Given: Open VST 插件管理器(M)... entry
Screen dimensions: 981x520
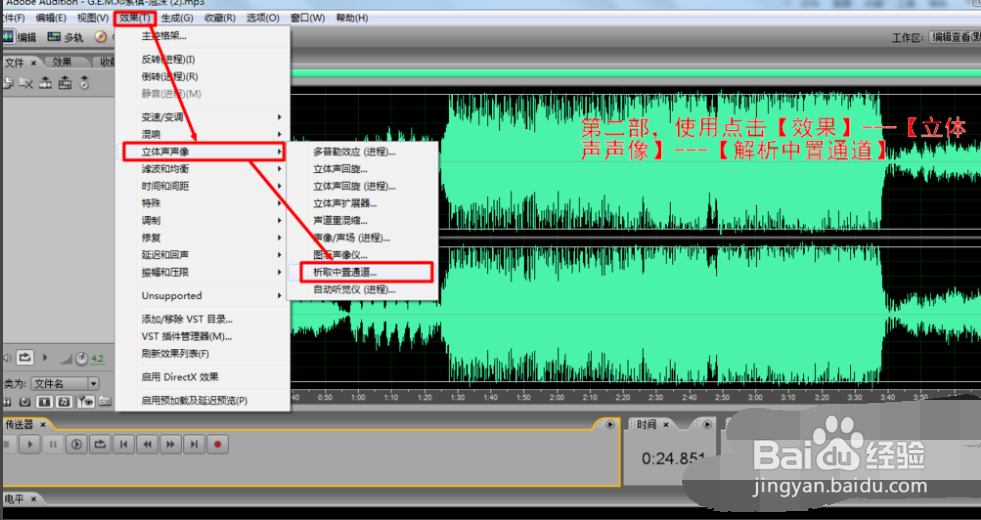Looking at the screenshot, I should point(203,336).
